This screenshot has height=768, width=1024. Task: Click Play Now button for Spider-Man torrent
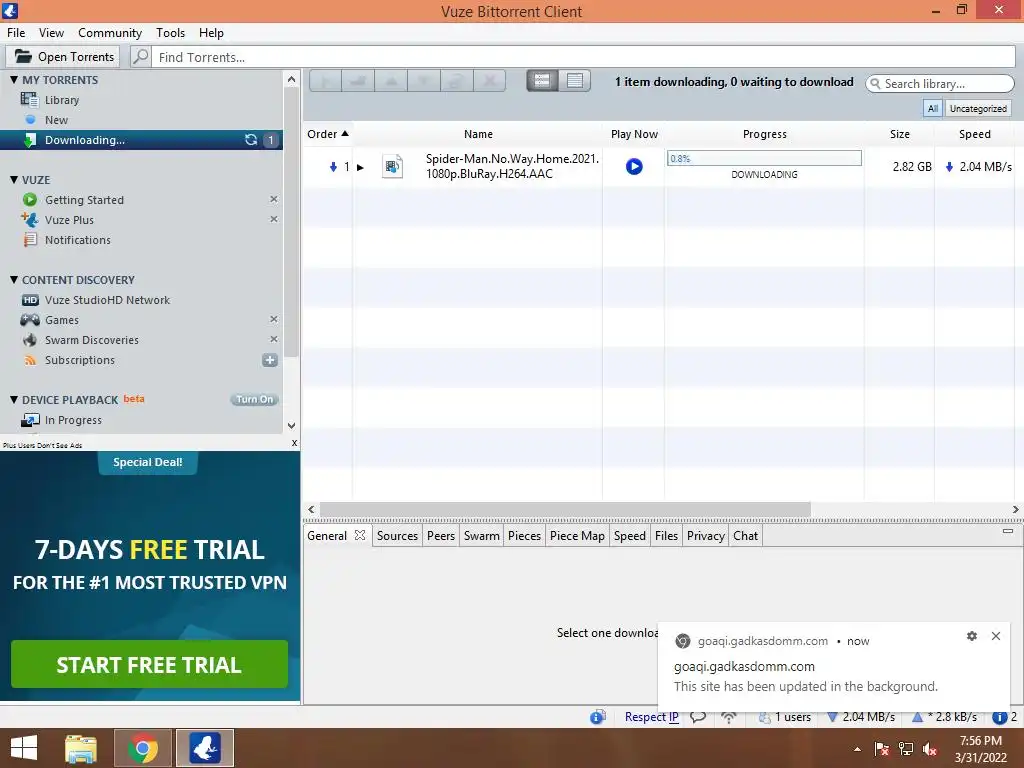[633, 167]
